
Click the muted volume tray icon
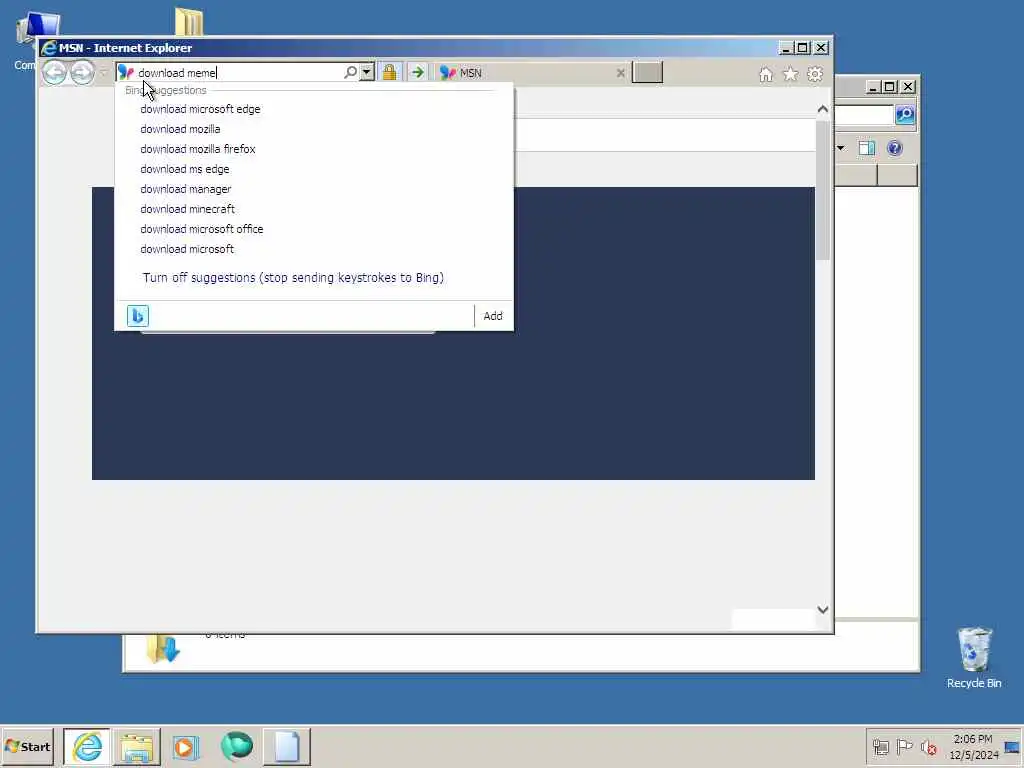coord(928,747)
